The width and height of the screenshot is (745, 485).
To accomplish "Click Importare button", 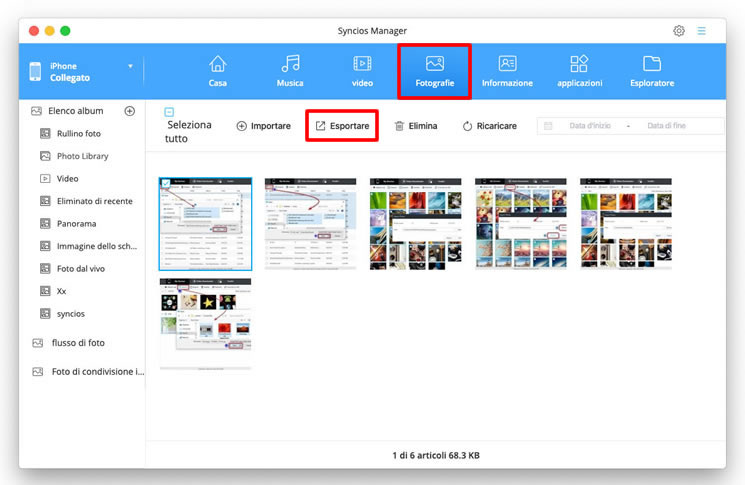I will coord(264,126).
